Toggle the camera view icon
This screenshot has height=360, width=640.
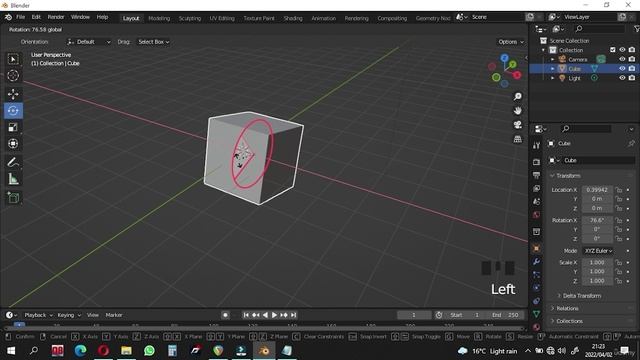(x=518, y=125)
